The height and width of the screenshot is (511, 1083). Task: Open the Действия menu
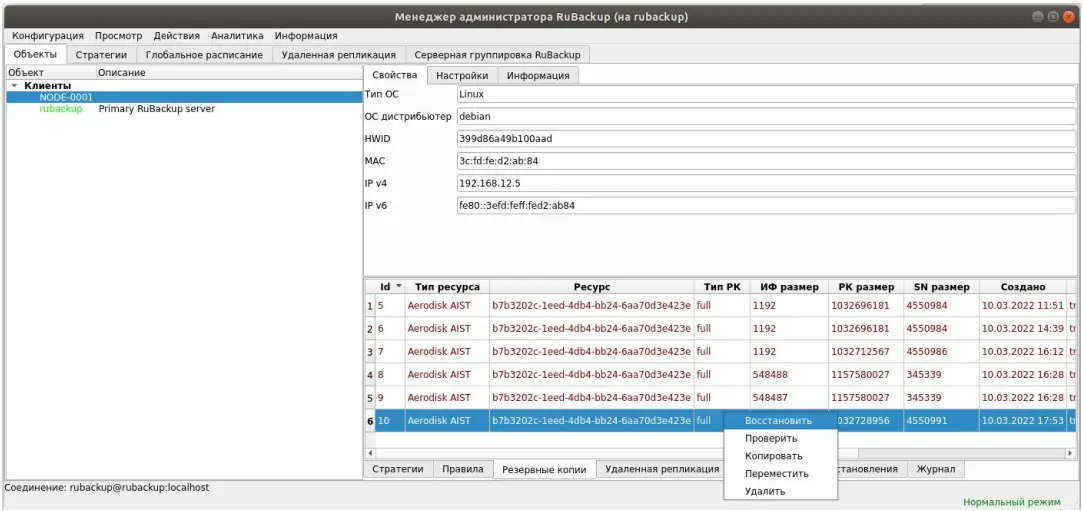176,36
